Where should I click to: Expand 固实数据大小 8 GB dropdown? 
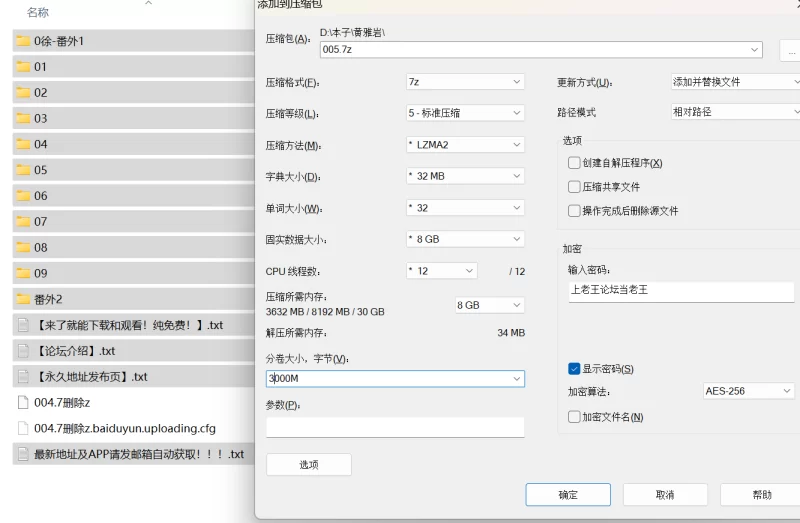click(x=465, y=239)
